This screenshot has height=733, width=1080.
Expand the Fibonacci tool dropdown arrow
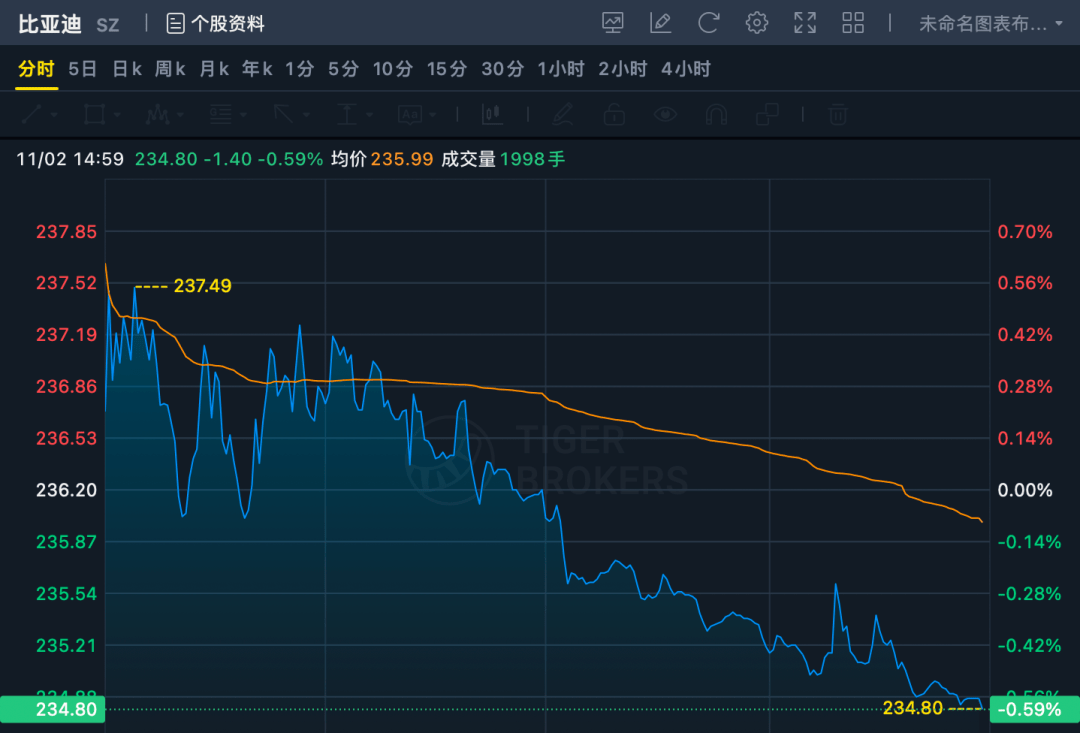coord(243,115)
